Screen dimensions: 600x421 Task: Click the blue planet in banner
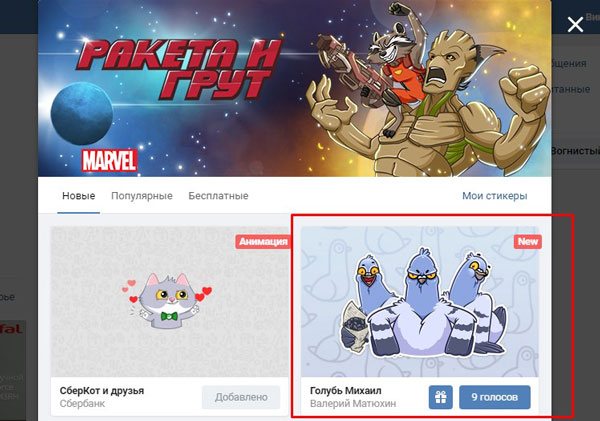(x=82, y=114)
